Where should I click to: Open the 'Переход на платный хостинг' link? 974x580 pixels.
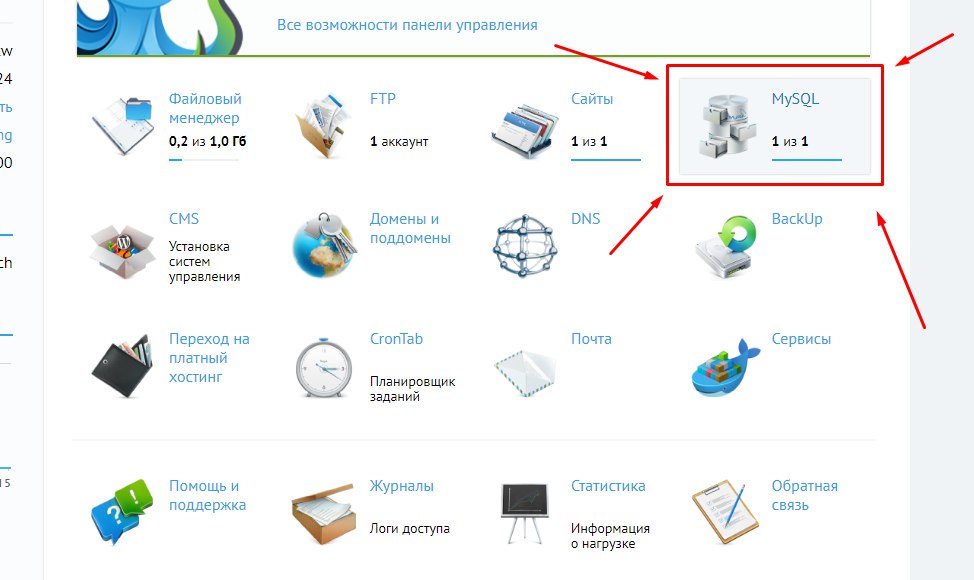[209, 358]
